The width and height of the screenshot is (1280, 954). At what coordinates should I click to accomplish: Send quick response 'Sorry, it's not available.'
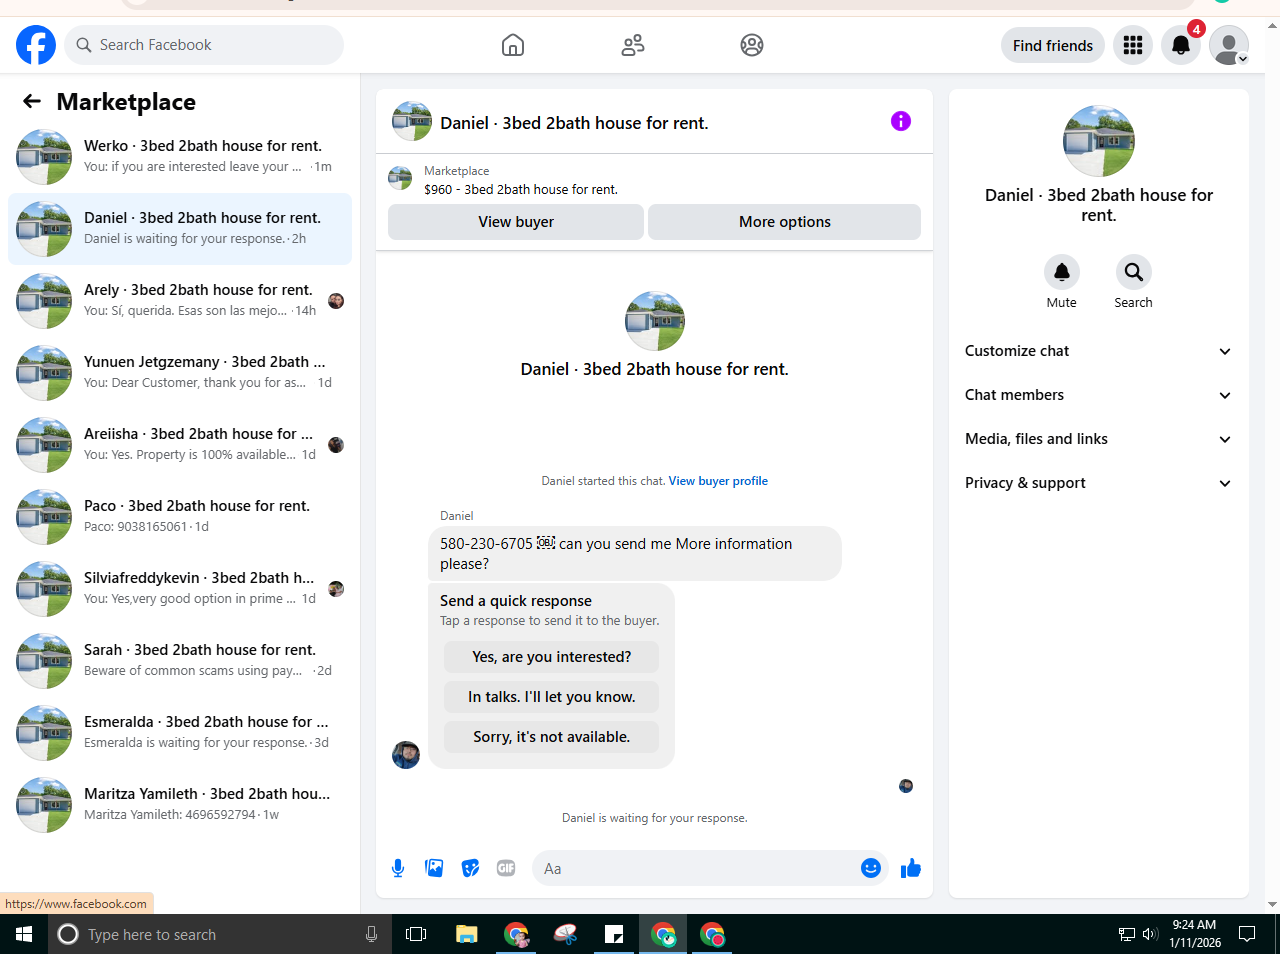click(552, 737)
